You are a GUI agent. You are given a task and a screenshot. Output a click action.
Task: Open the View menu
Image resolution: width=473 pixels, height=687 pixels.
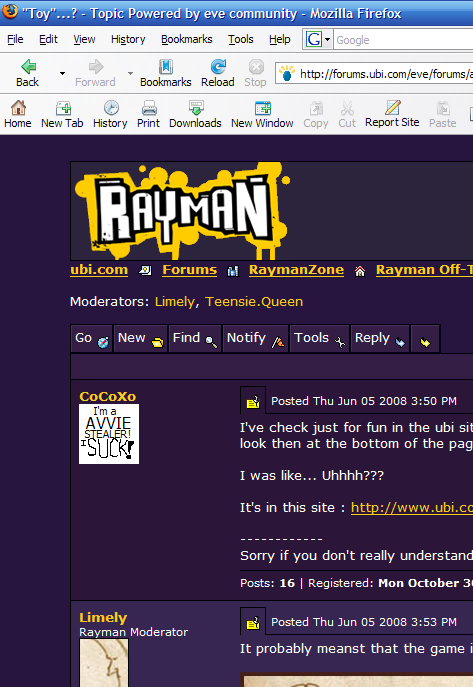[x=84, y=39]
